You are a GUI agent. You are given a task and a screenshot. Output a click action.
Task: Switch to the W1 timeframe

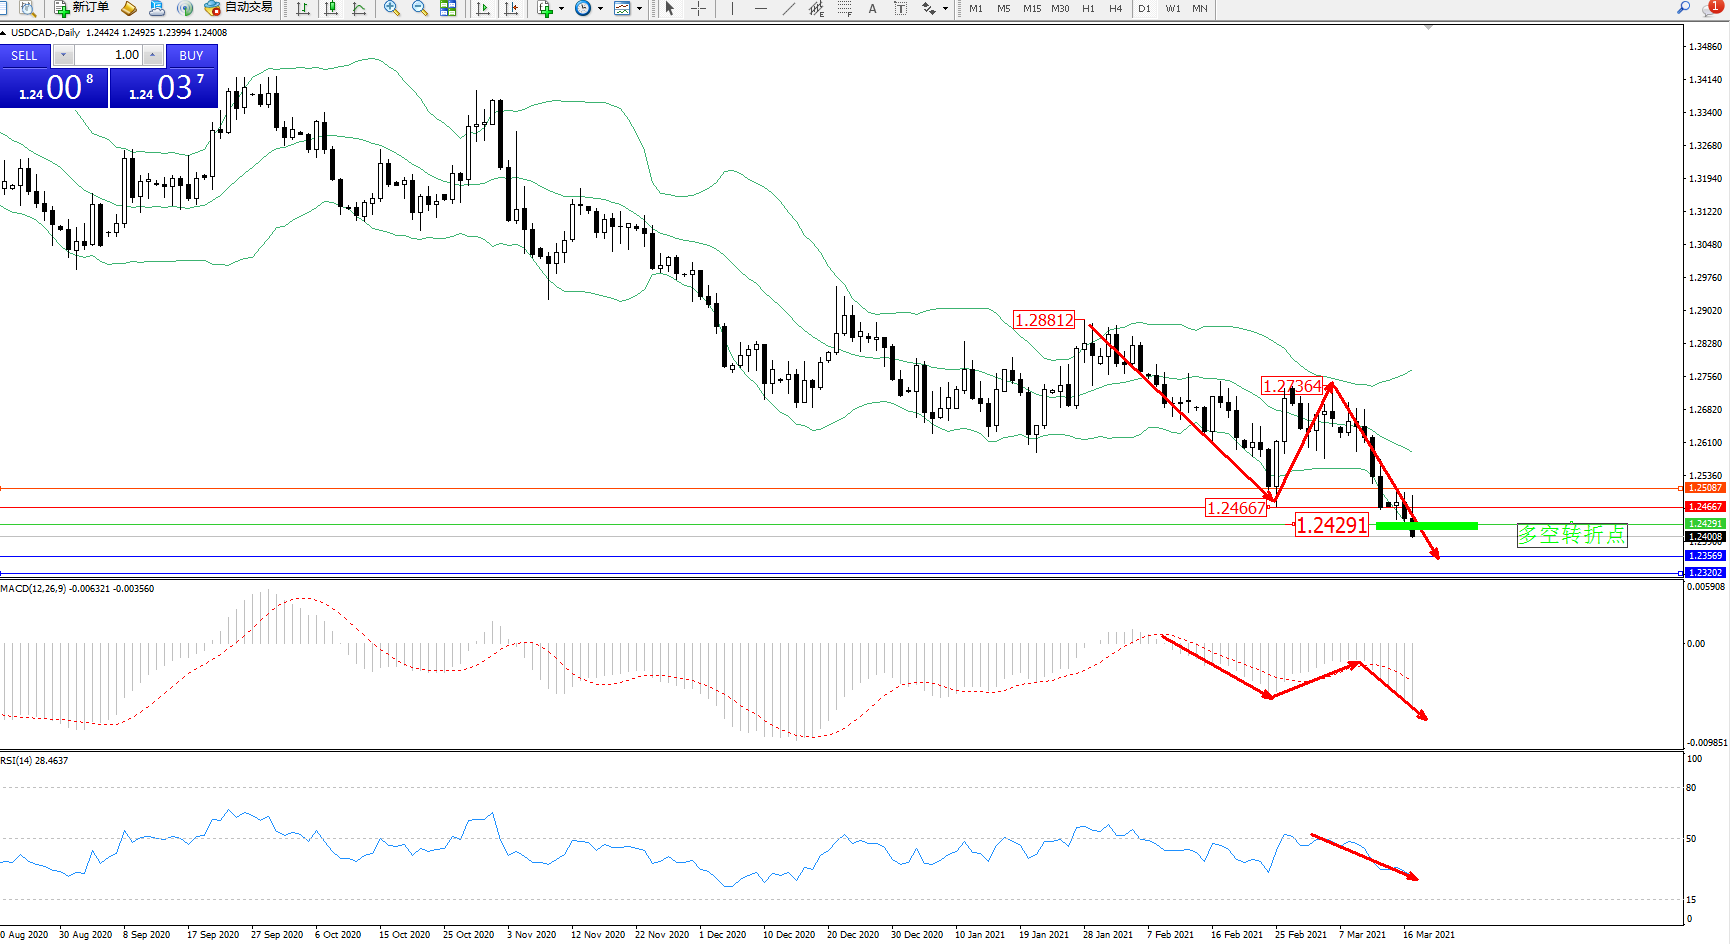(1172, 8)
